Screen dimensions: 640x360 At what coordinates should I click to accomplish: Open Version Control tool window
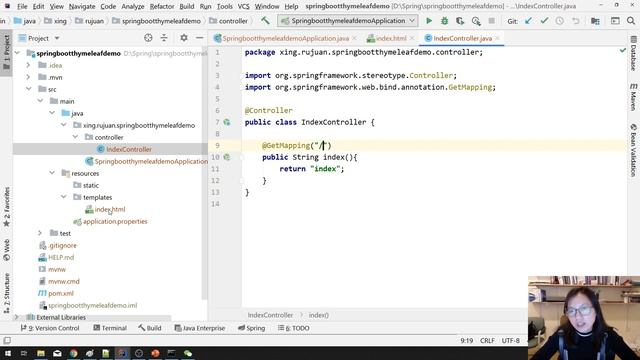point(50,328)
